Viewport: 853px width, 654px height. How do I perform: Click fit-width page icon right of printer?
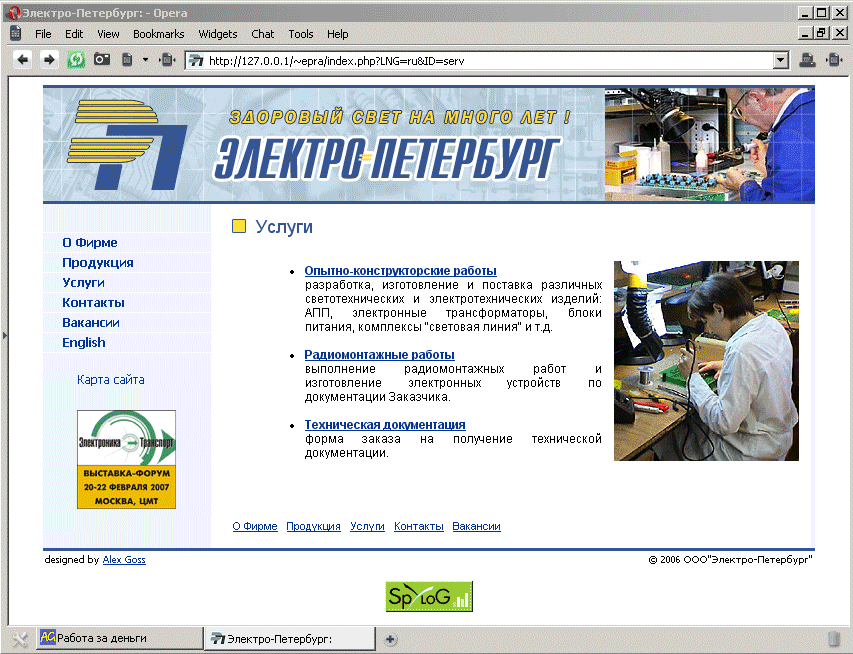click(x=834, y=60)
